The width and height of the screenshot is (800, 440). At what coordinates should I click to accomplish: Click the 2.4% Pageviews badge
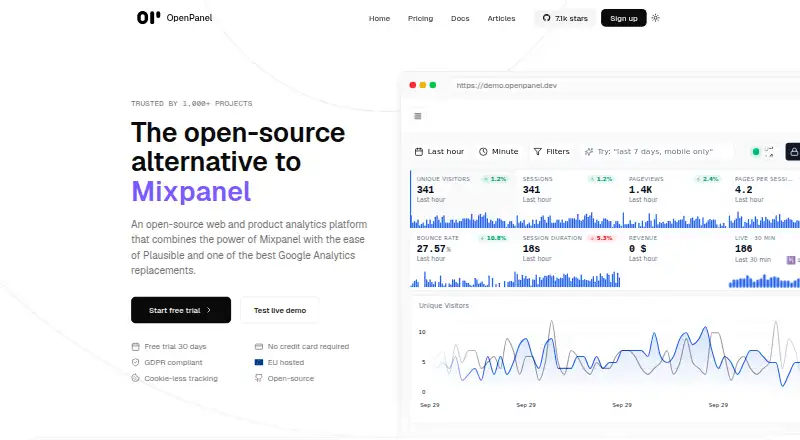(707, 179)
